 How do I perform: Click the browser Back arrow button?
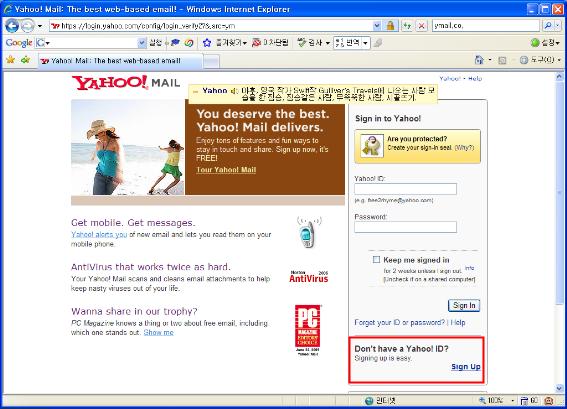[x=12, y=26]
